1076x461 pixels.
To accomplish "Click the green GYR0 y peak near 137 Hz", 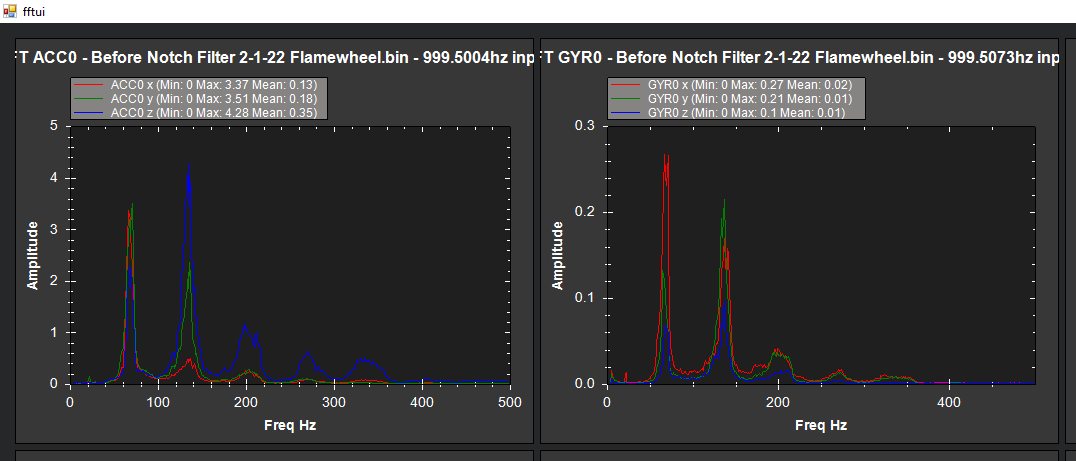I will (724, 203).
